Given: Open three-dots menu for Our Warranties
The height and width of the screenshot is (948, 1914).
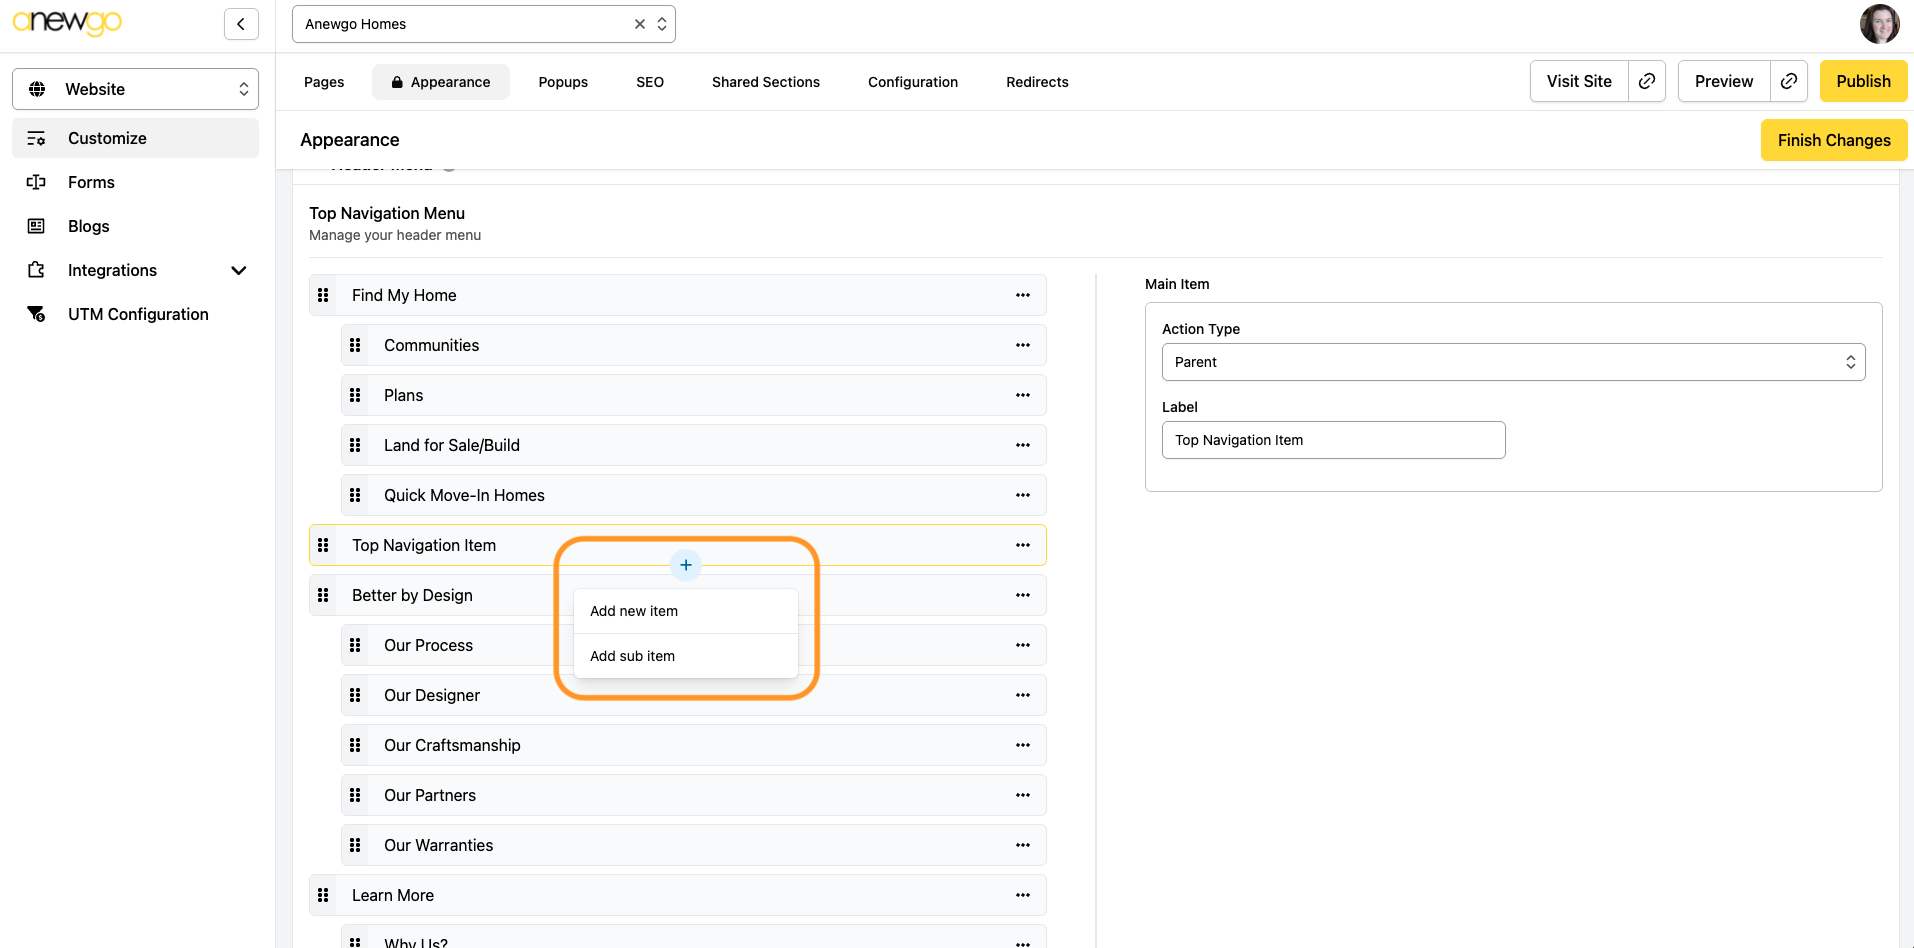Looking at the screenshot, I should click(x=1022, y=845).
